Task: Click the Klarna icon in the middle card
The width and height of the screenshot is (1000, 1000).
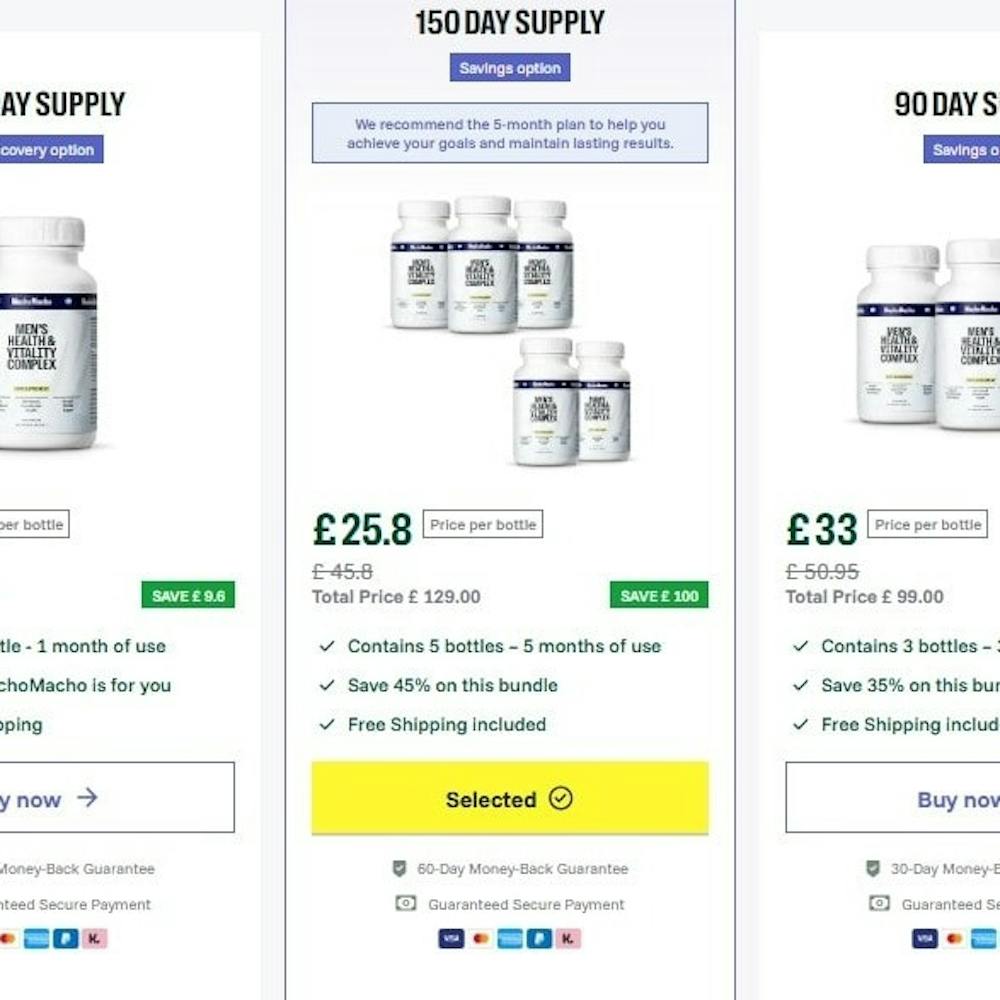Action: [568, 939]
